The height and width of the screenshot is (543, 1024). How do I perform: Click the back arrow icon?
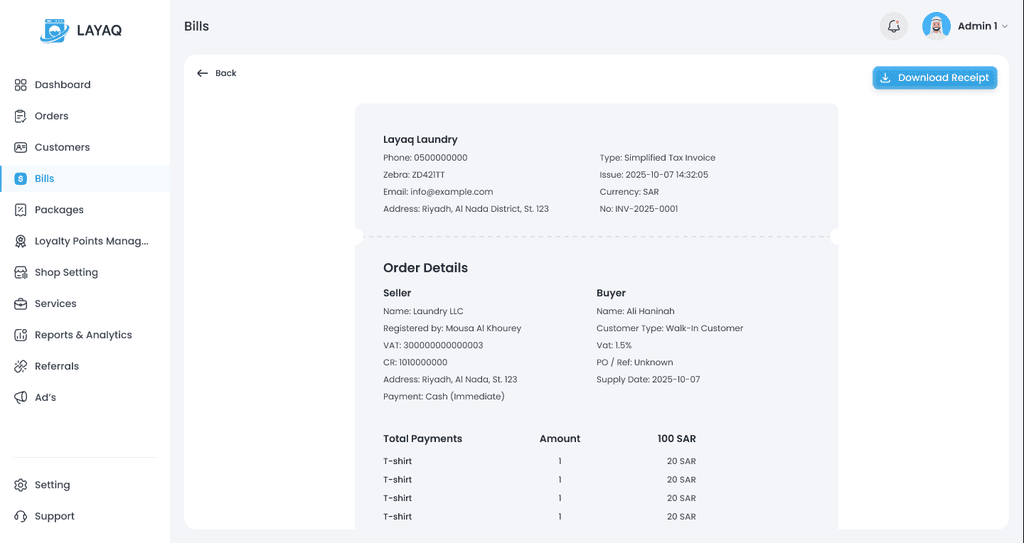click(x=202, y=73)
